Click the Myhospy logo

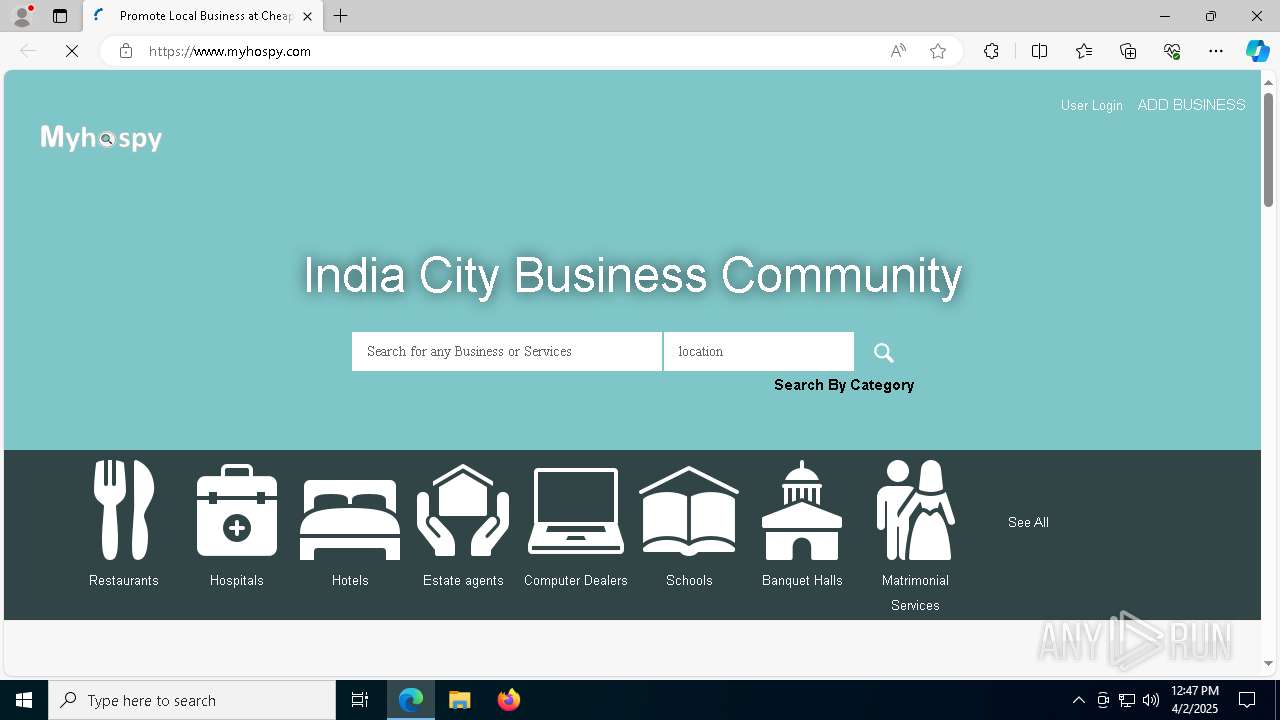click(x=101, y=138)
